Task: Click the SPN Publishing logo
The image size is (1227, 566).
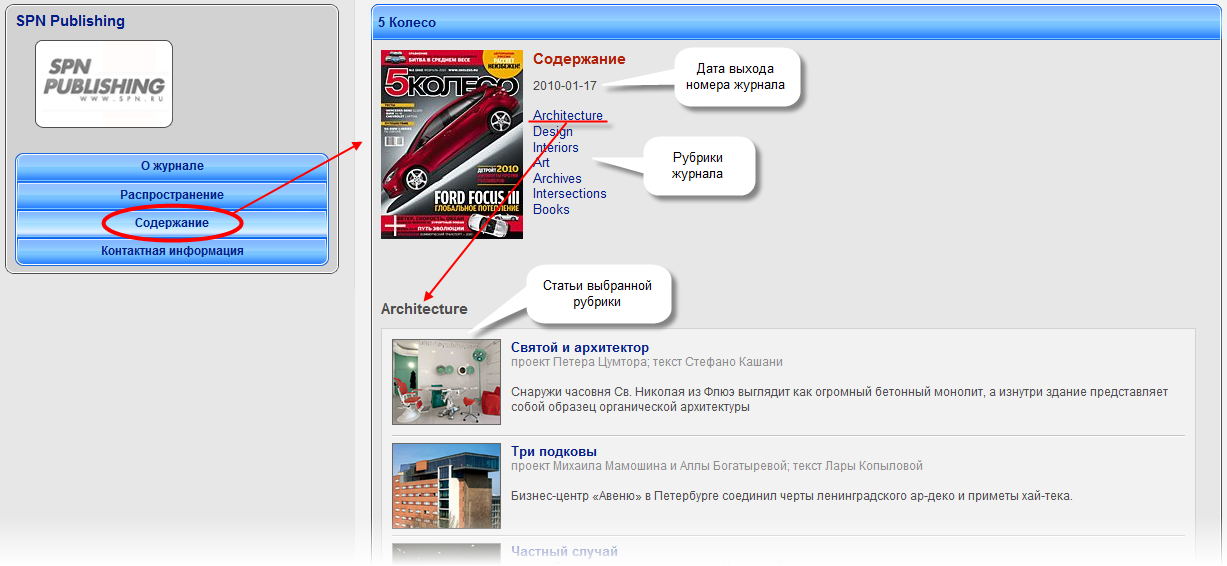Action: (104, 84)
